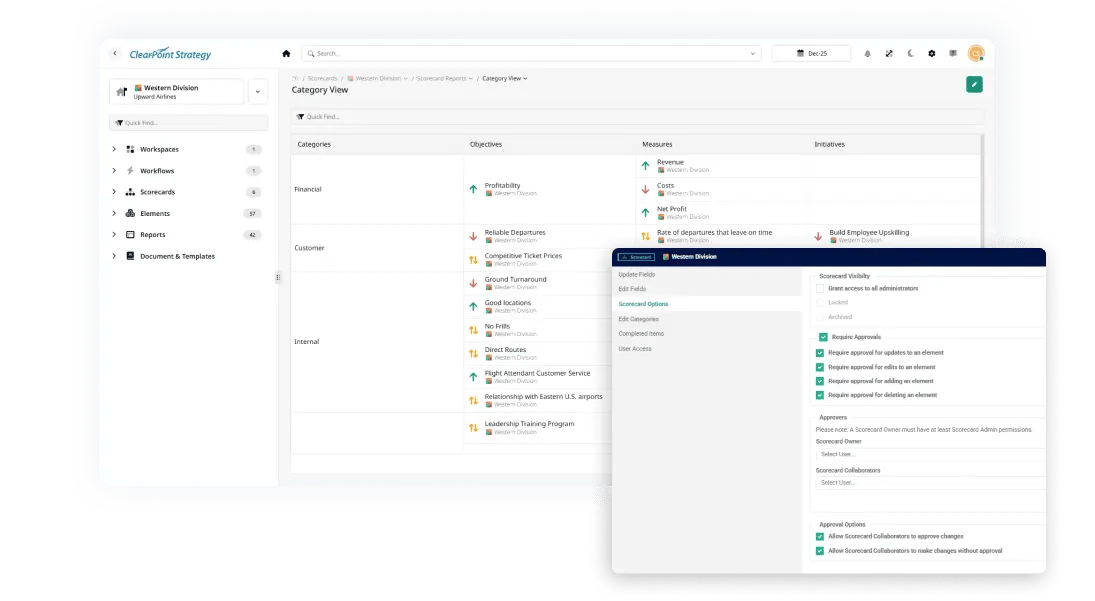Click the Scorecards sidebar icon
1095x601 pixels.
[x=130, y=192]
